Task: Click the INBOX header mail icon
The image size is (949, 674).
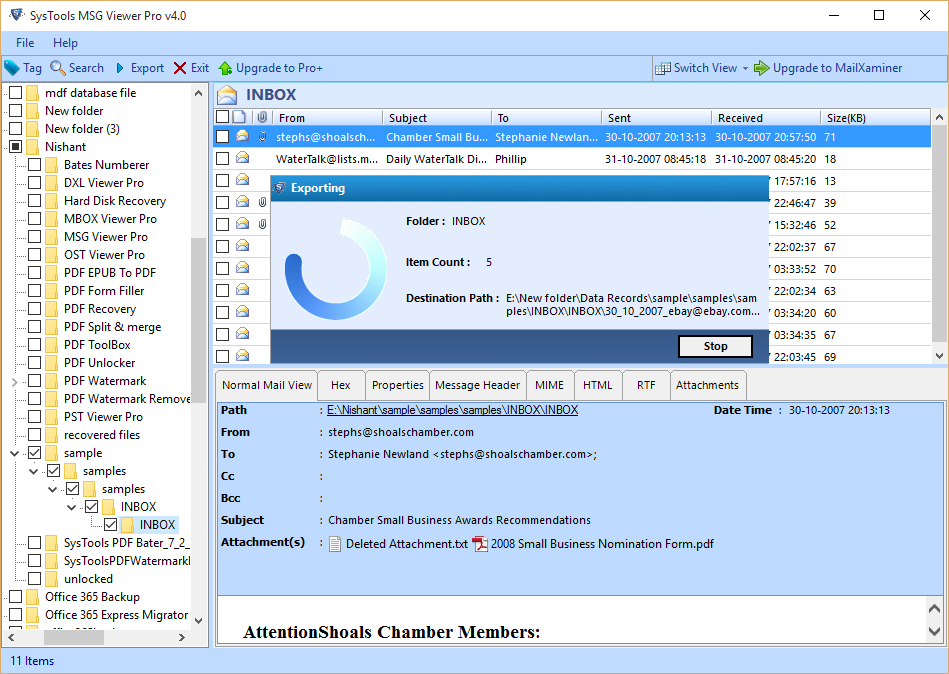Action: click(x=228, y=95)
